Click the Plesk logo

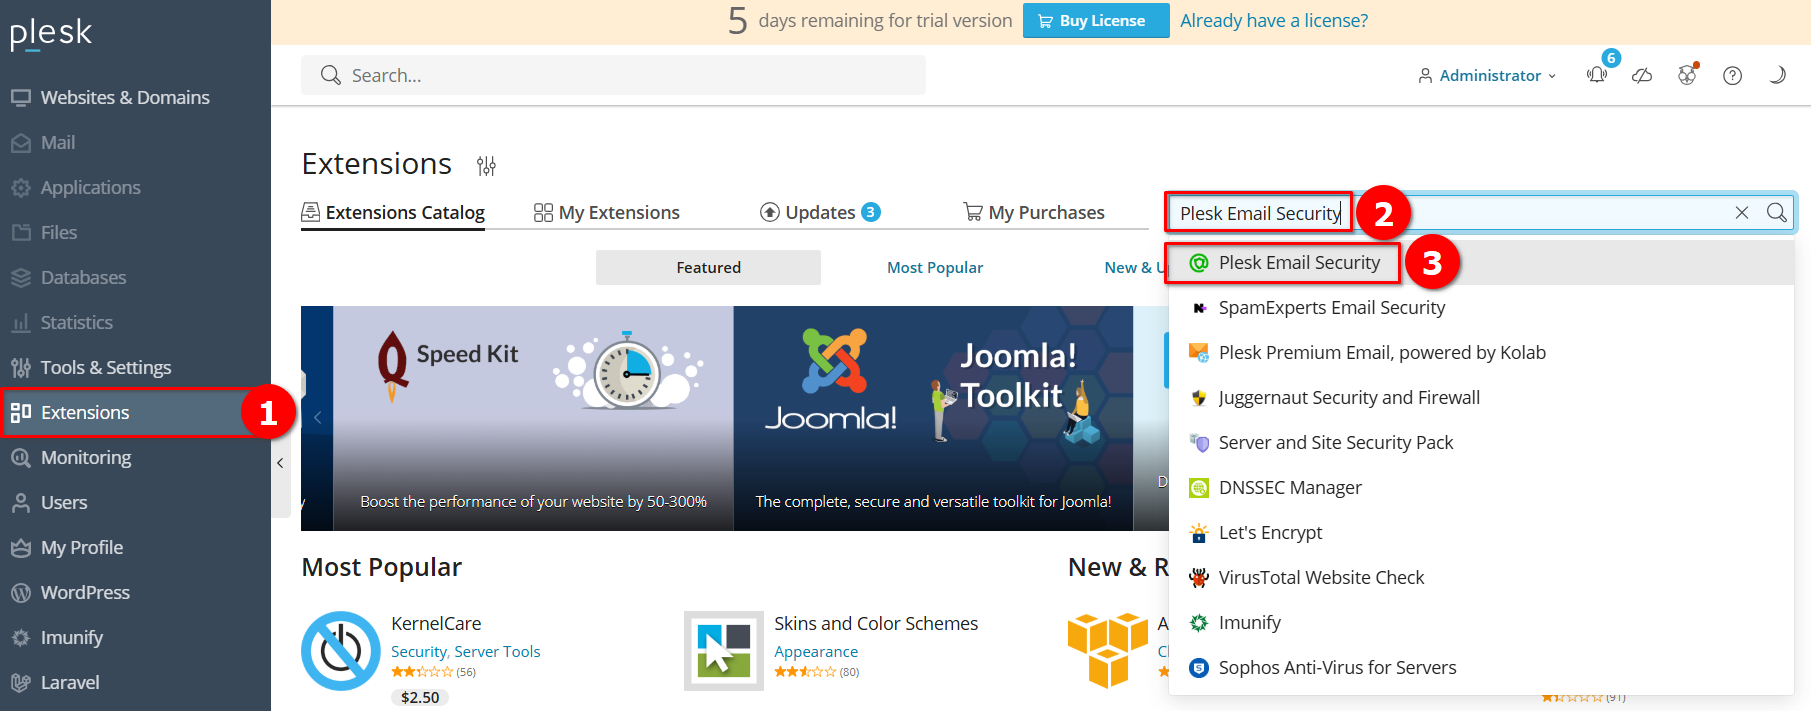tap(51, 33)
